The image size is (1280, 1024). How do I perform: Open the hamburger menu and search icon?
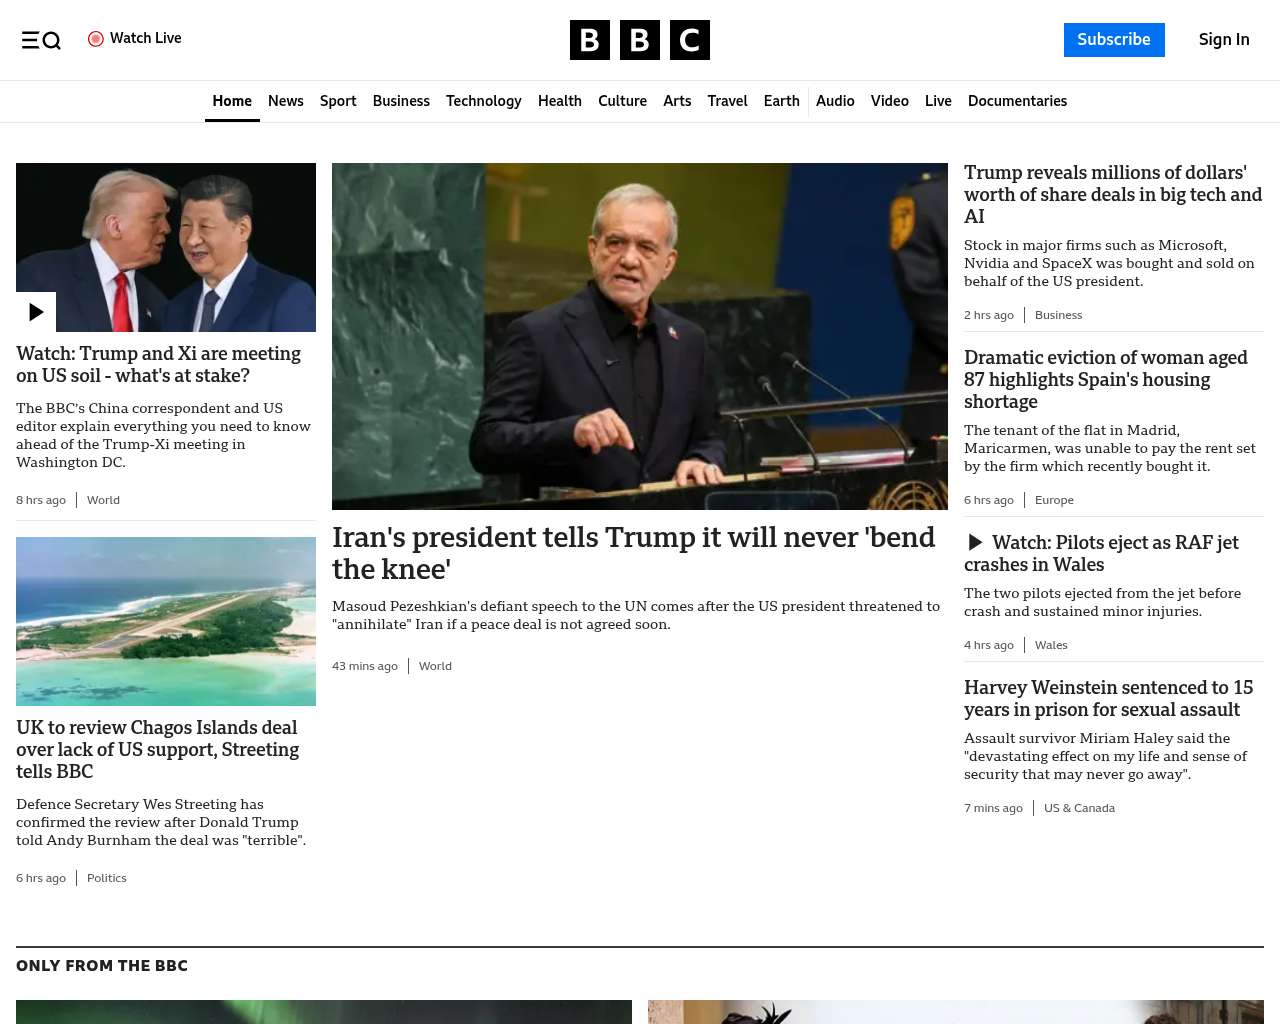[x=41, y=40]
